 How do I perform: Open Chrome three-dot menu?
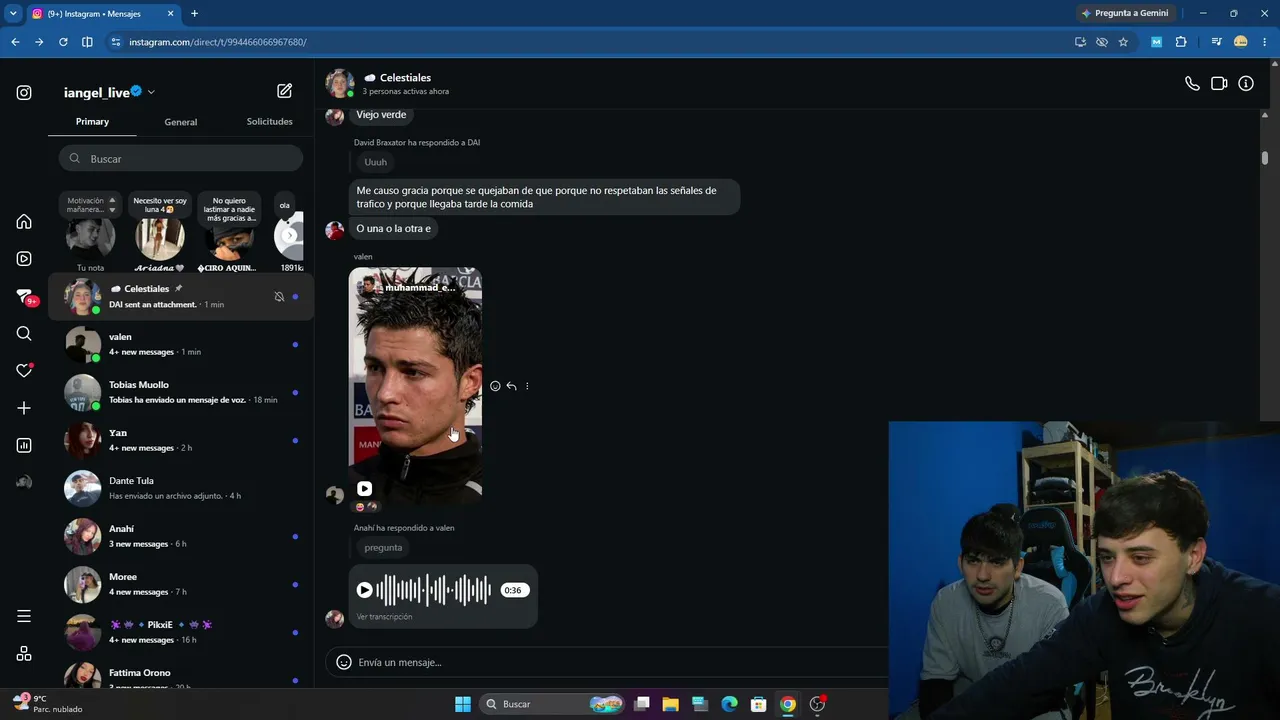pyautogui.click(x=1264, y=42)
